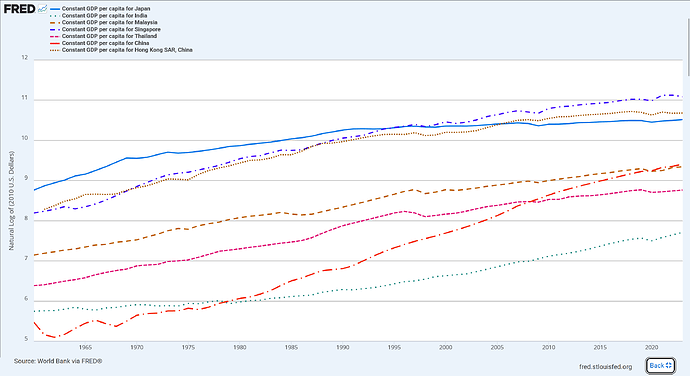Click the China legend line swatch

55,43
